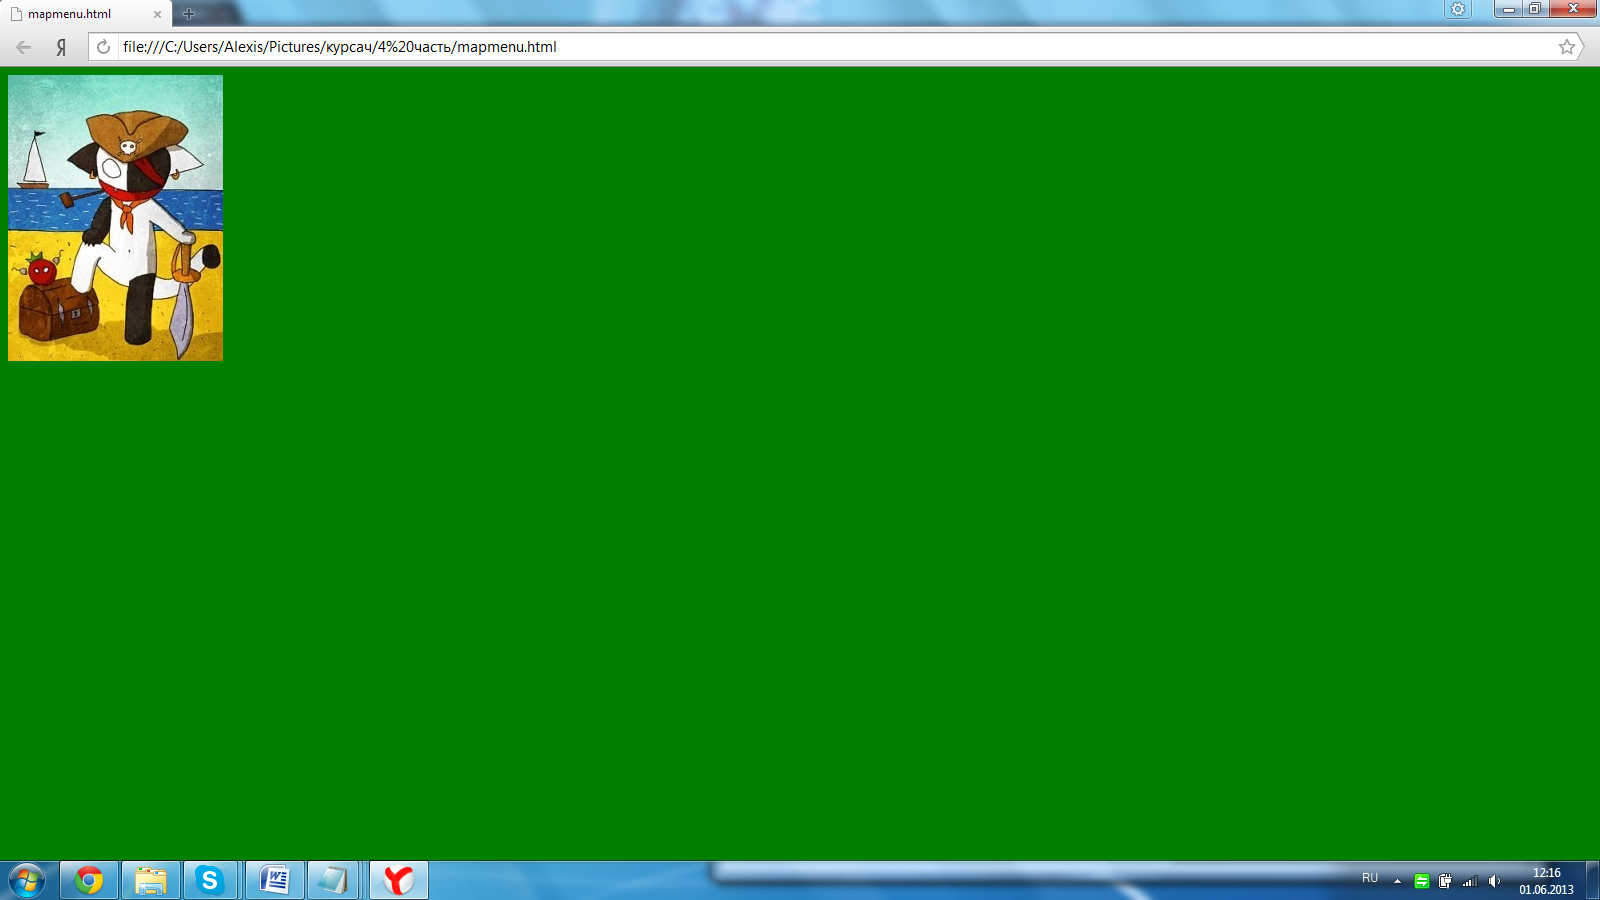Open the Windows Start menu

coord(27,880)
